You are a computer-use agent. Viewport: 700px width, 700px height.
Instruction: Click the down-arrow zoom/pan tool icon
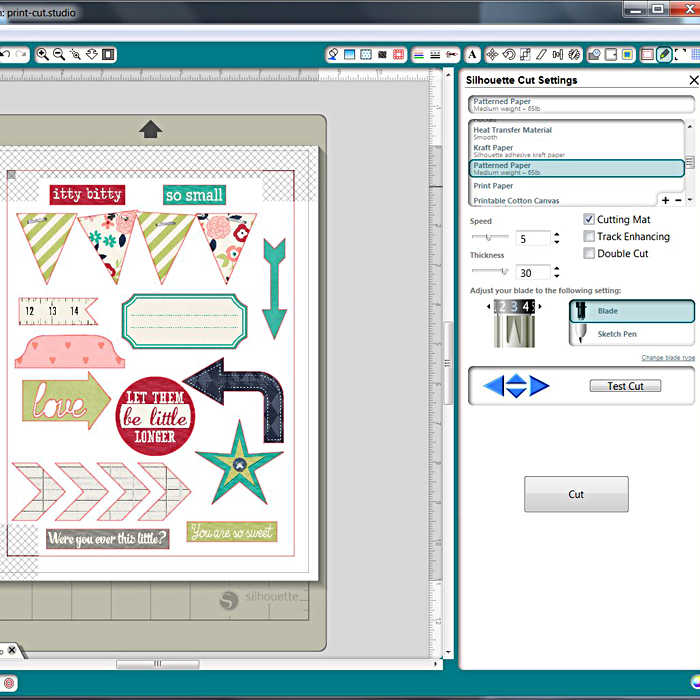point(92,54)
